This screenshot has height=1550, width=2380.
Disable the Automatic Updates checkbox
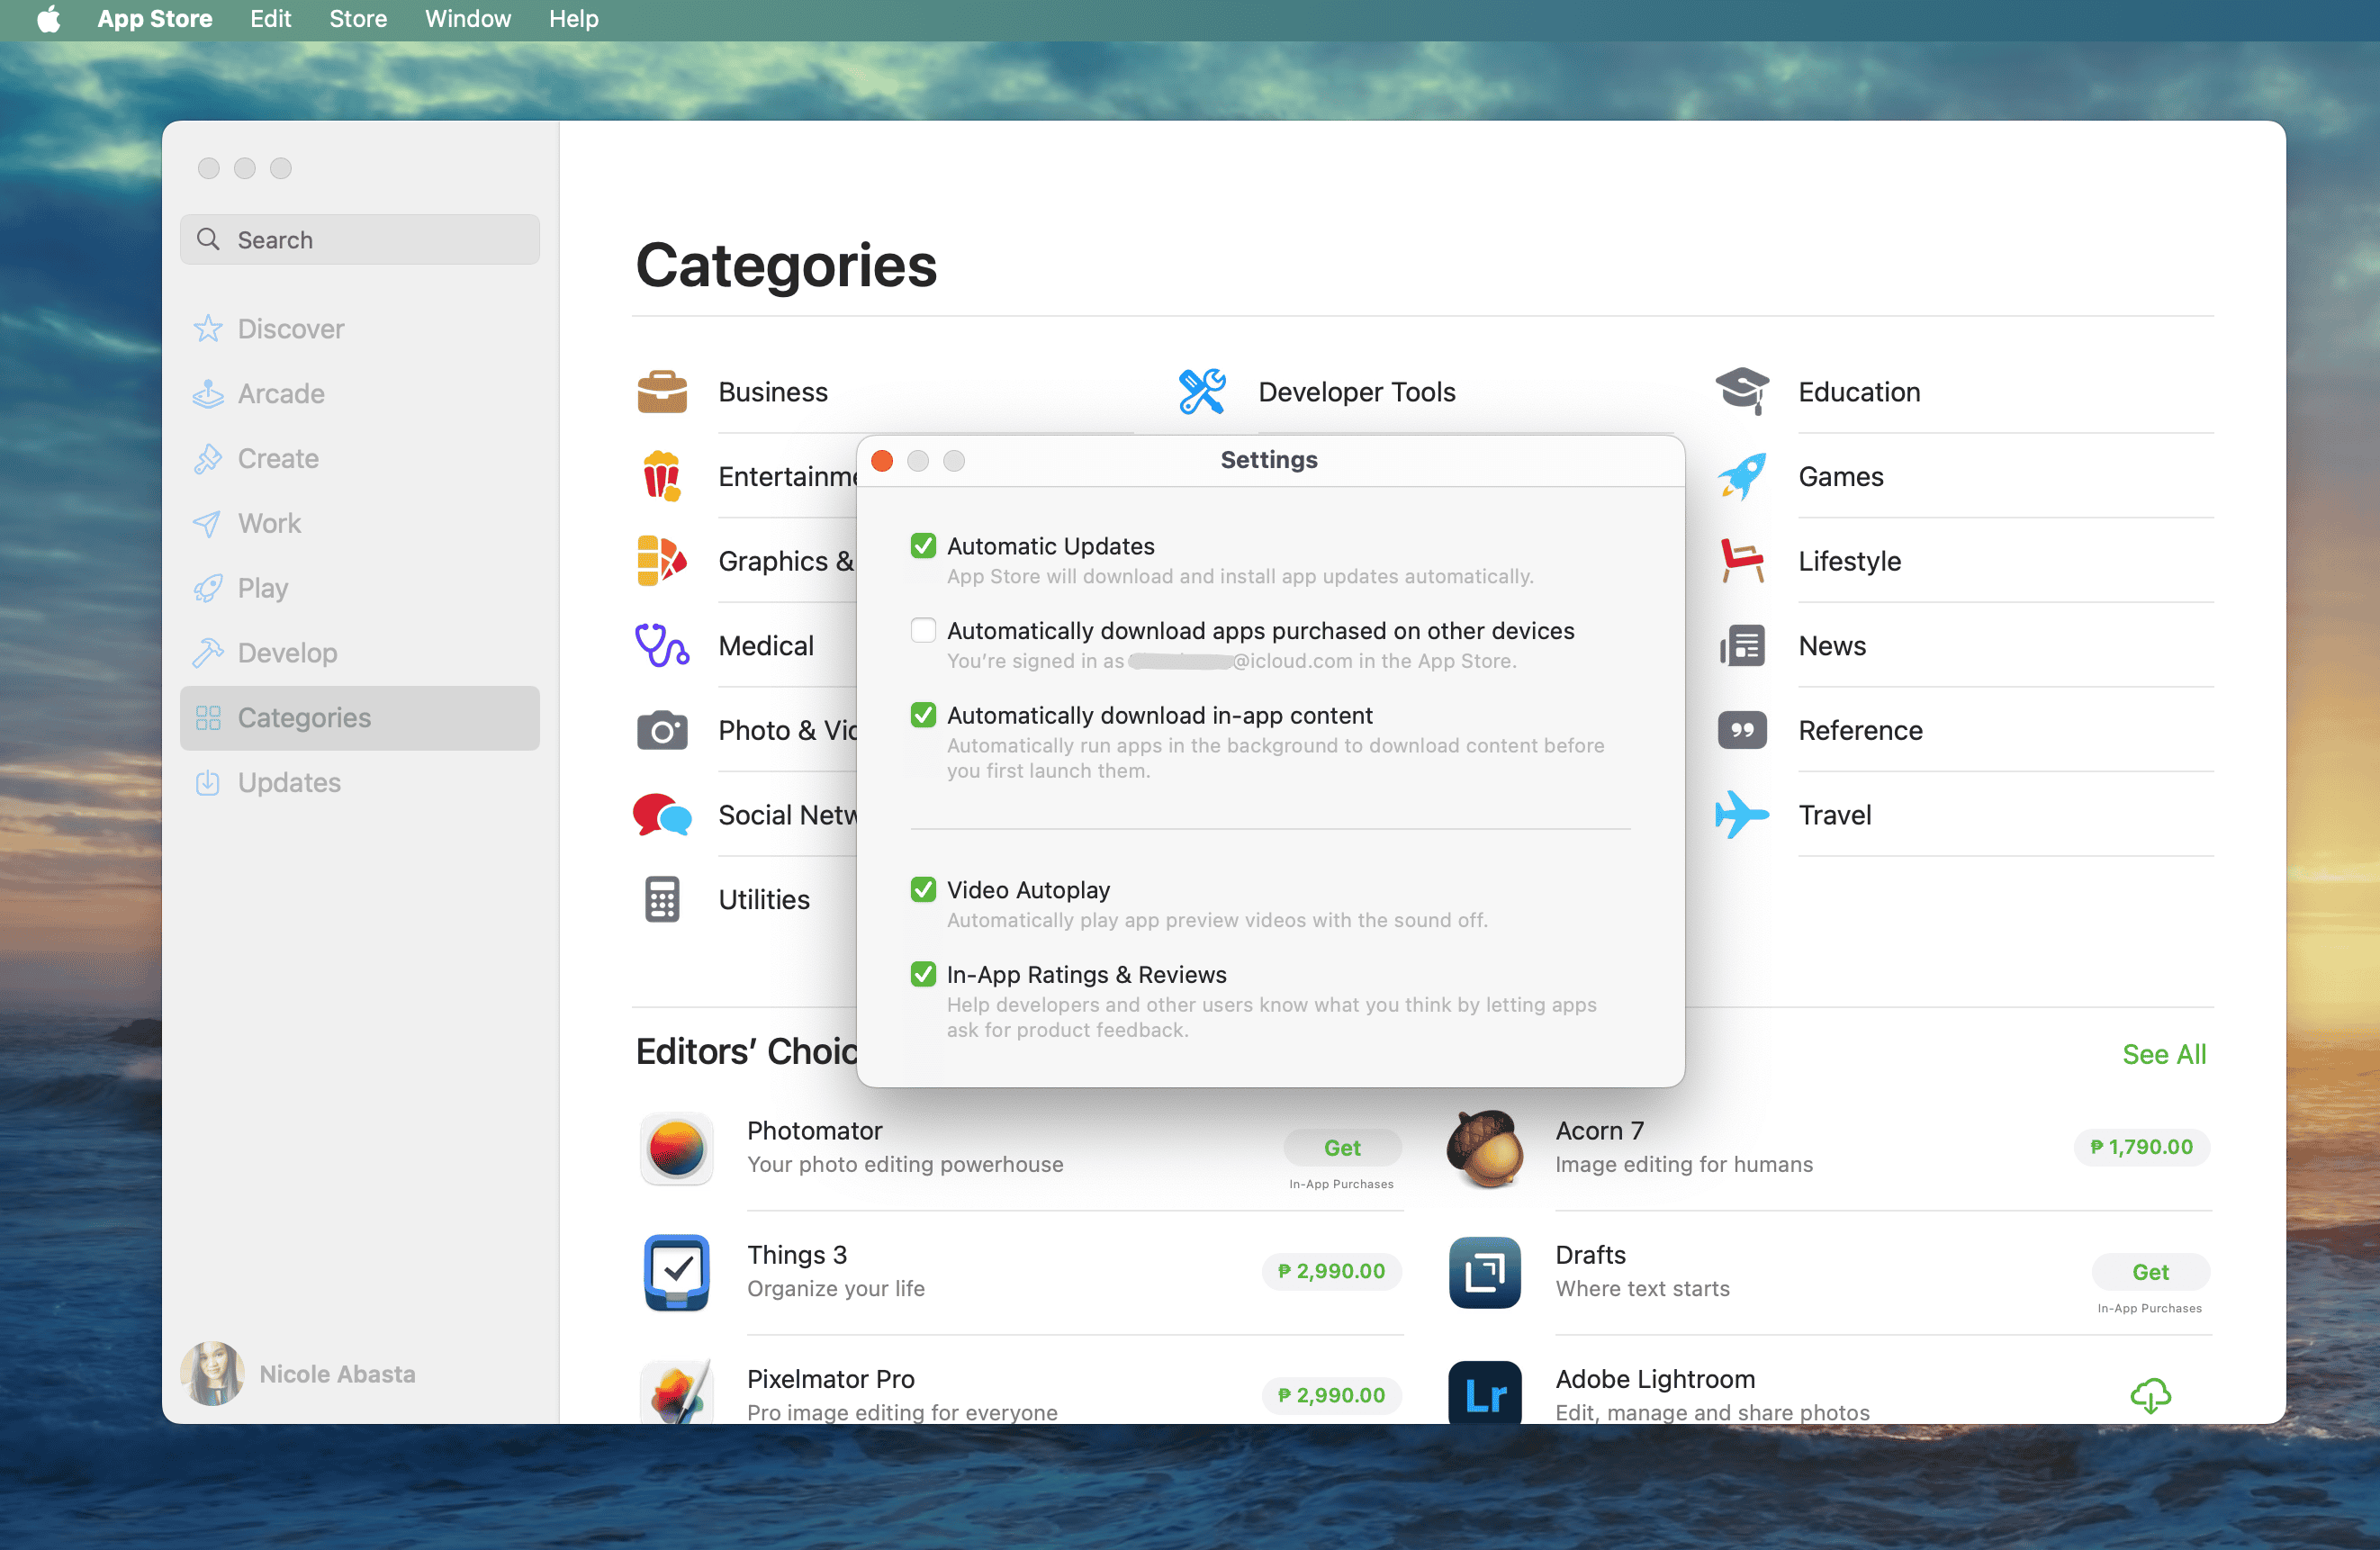pyautogui.click(x=923, y=546)
